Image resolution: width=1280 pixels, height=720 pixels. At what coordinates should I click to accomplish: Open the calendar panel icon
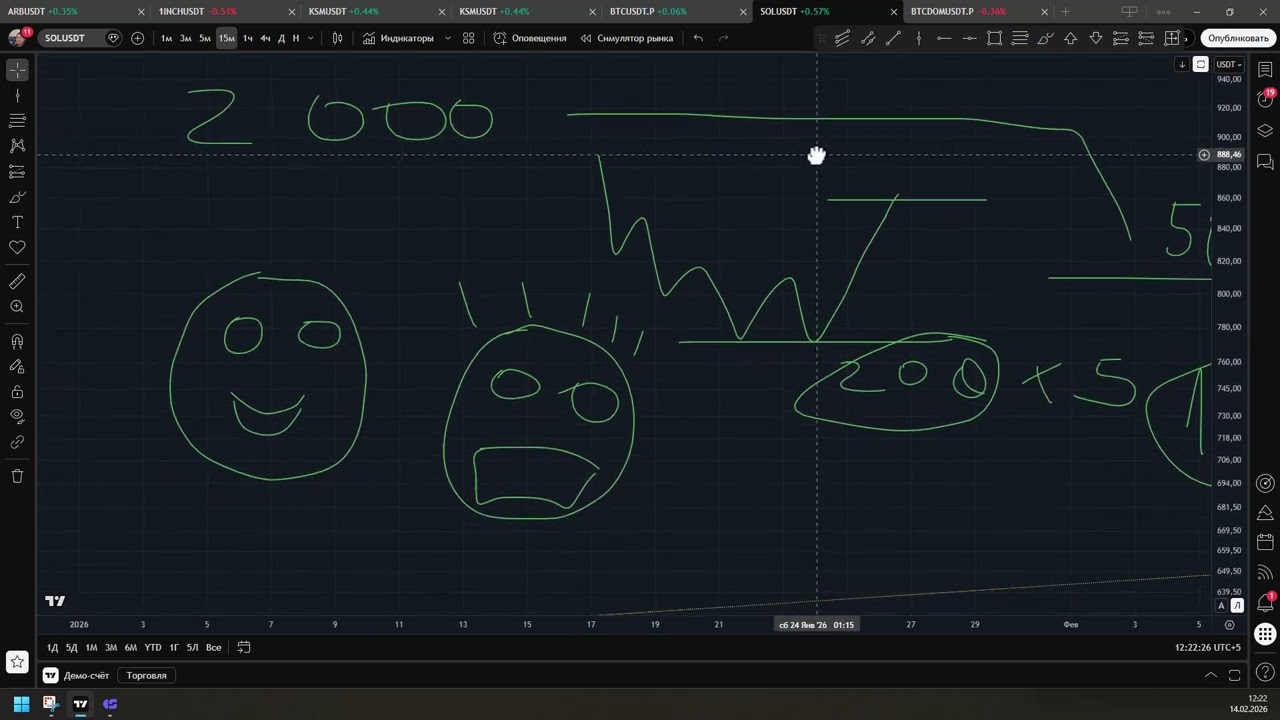(x=1265, y=542)
